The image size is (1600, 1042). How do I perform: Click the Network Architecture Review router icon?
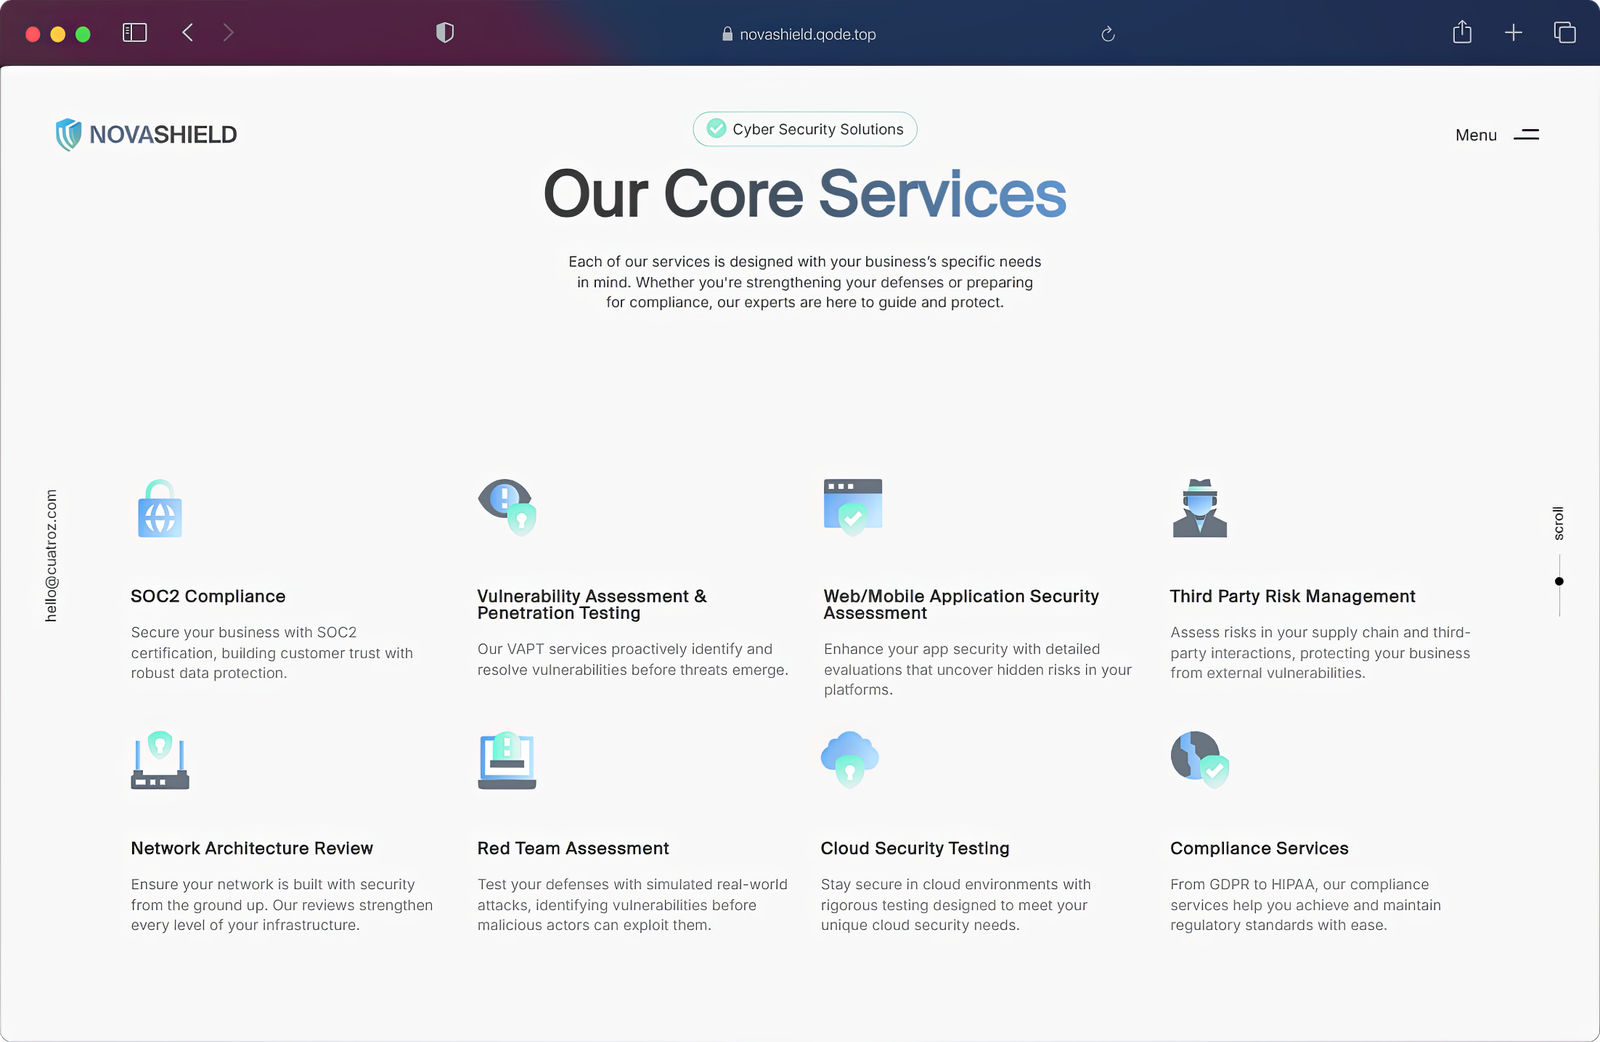click(x=160, y=760)
